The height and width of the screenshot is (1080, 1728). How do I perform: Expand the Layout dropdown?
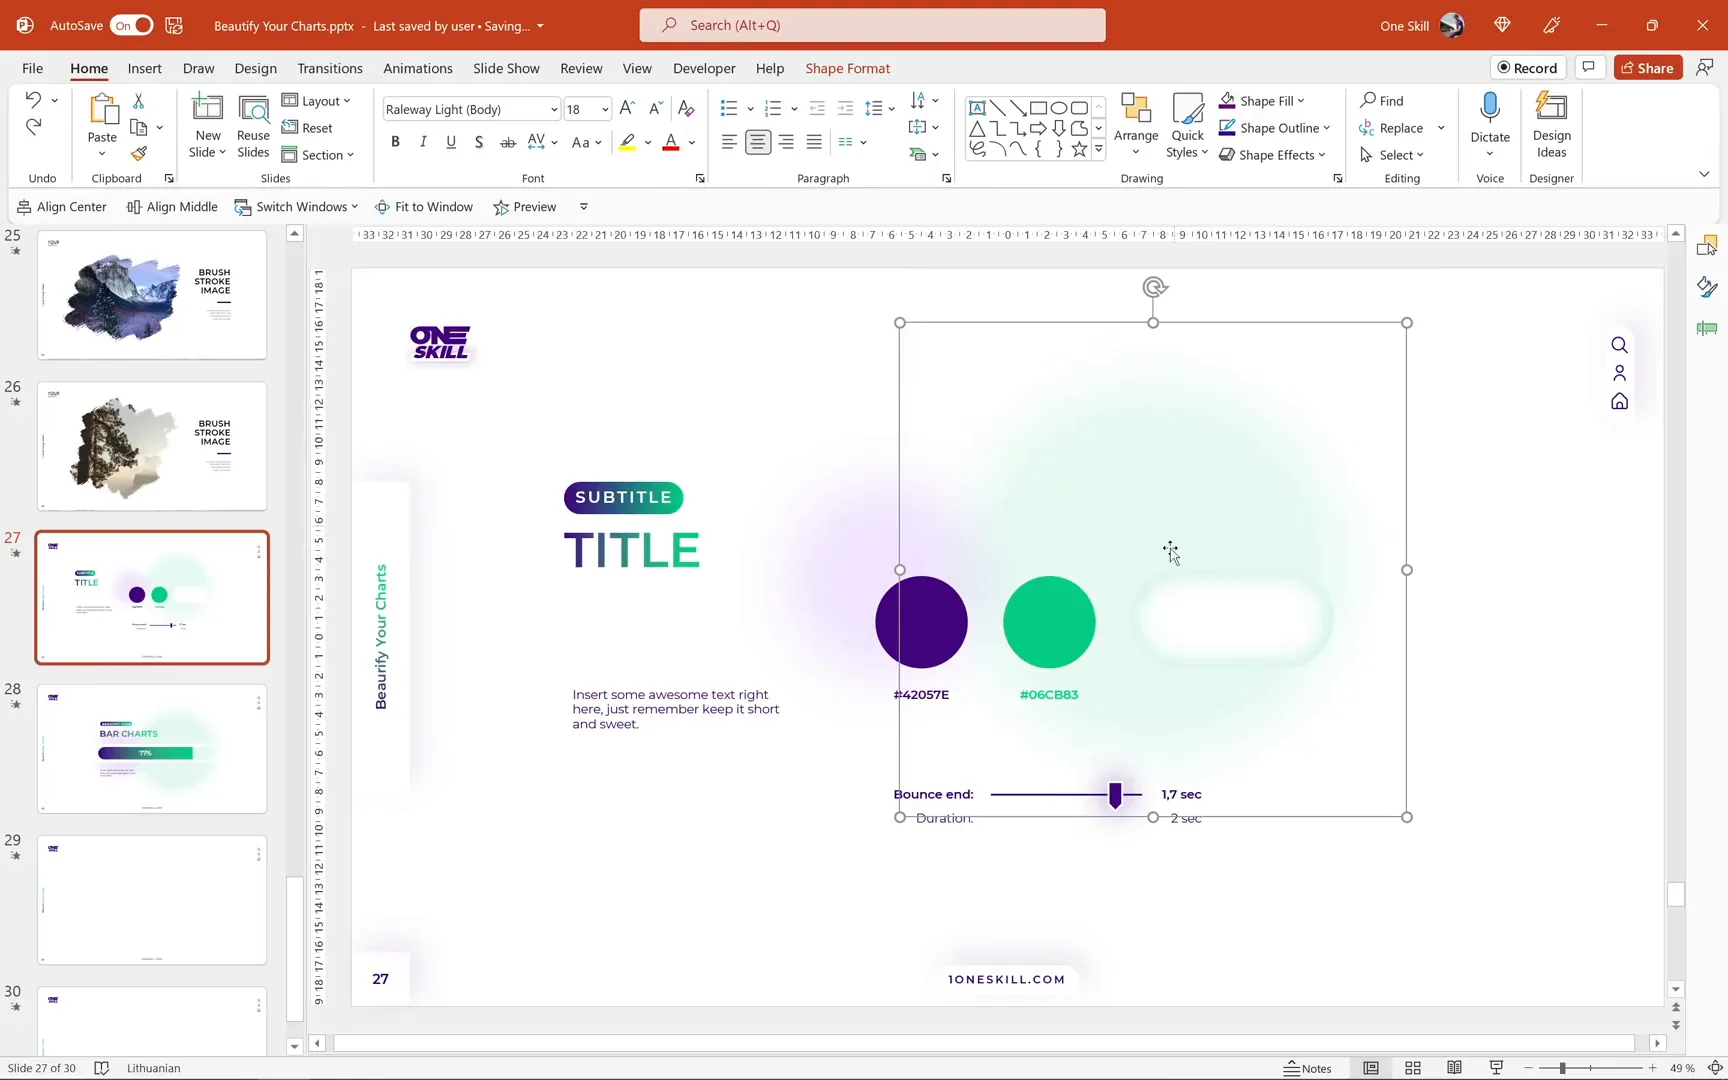coord(346,101)
